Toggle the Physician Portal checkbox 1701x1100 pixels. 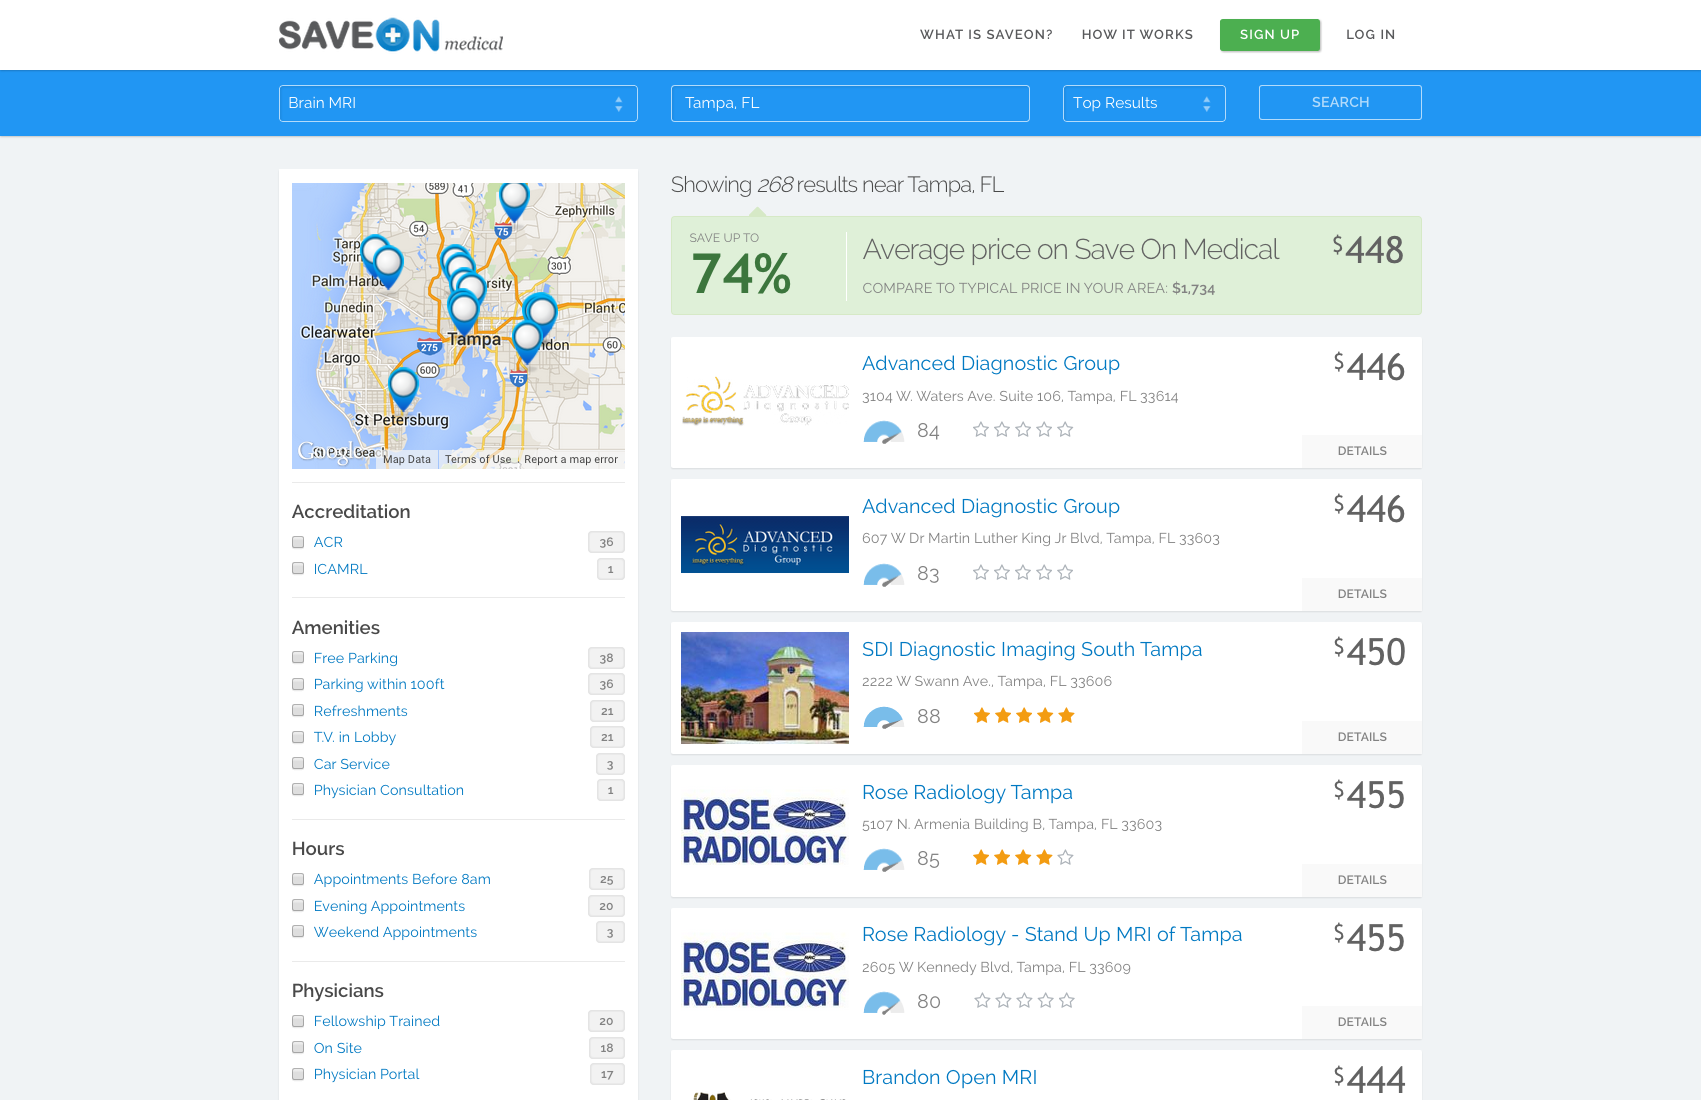(x=298, y=1074)
